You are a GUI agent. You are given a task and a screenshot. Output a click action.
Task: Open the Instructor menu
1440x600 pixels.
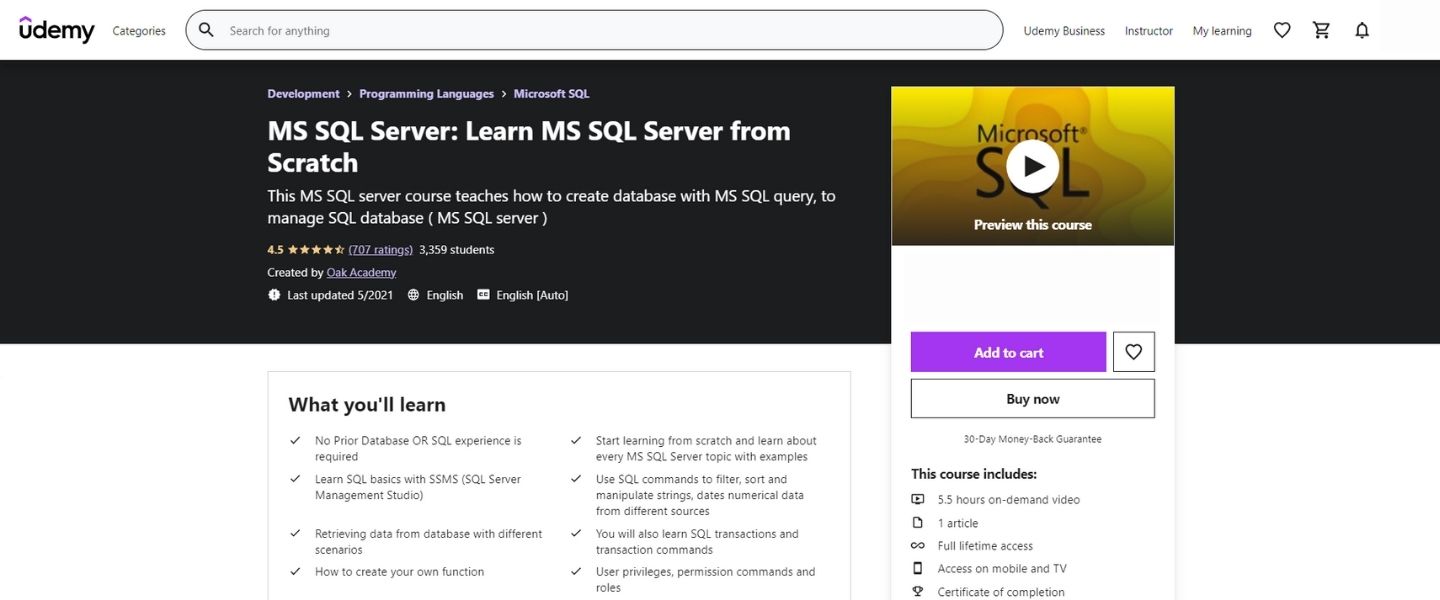(1149, 31)
